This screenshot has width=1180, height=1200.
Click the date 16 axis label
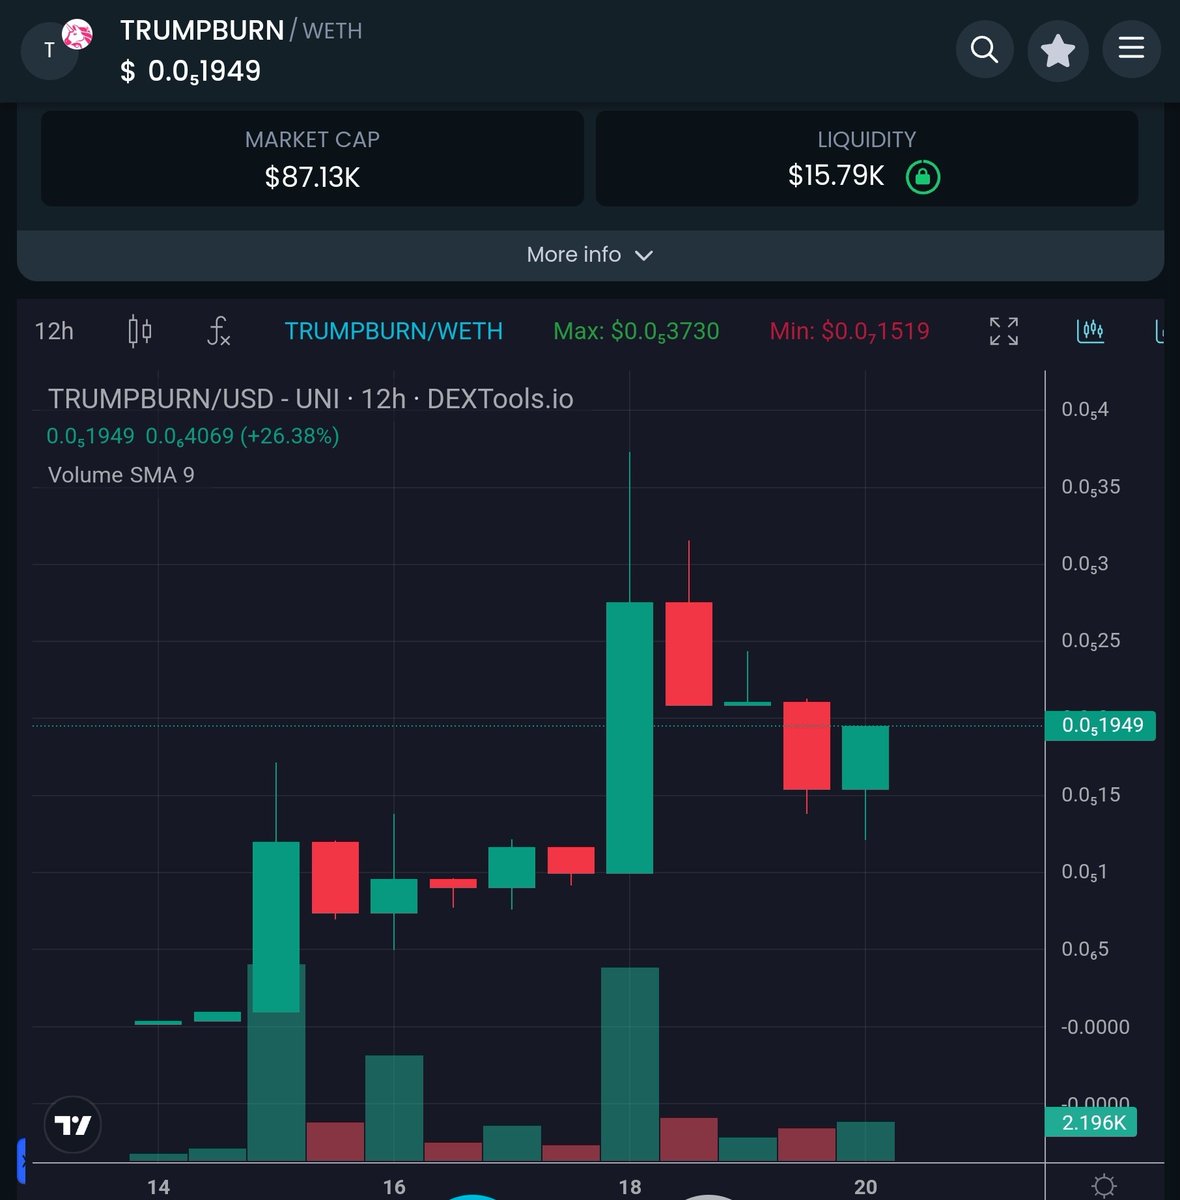[x=394, y=1187]
